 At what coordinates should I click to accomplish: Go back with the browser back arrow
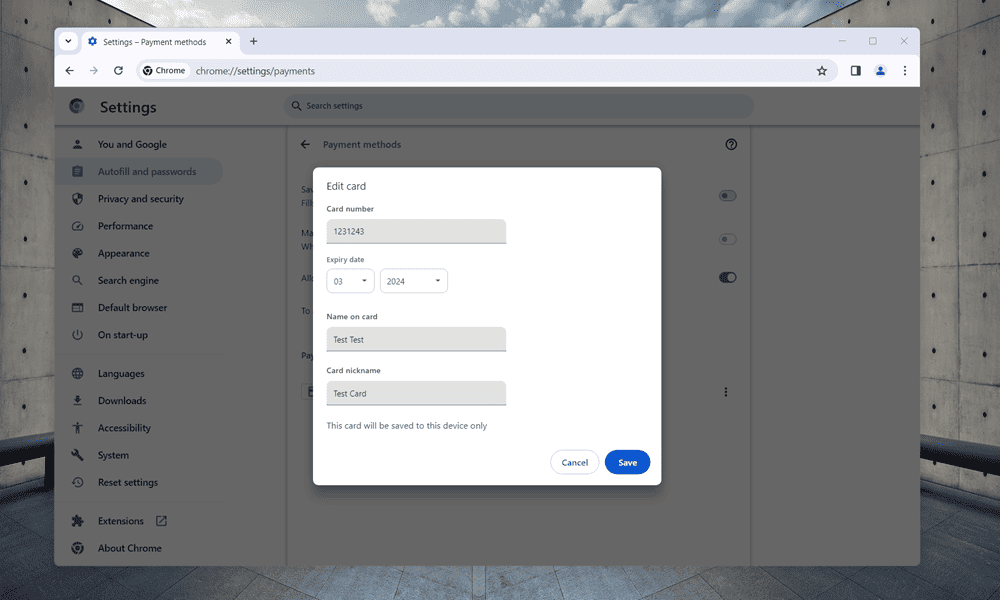click(70, 71)
